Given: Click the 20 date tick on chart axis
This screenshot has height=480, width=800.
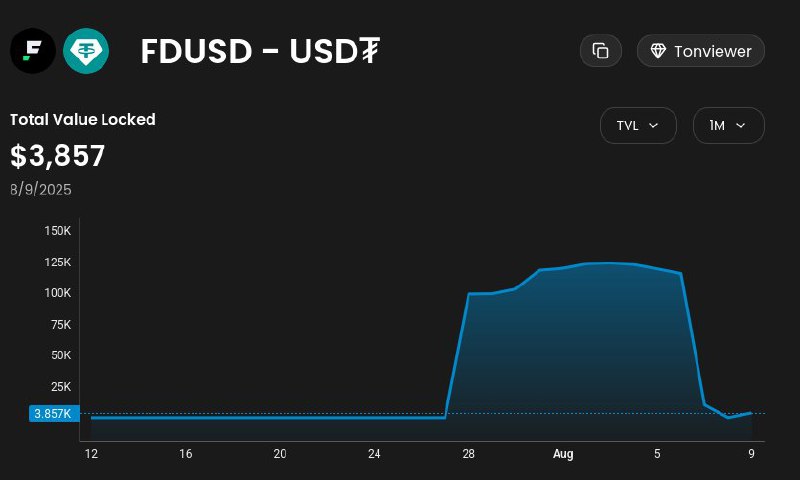Looking at the screenshot, I should point(280,454).
